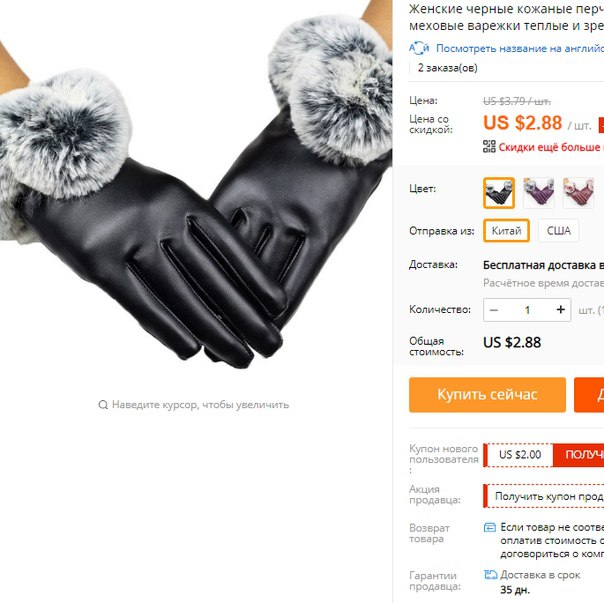
Task: Click the QR code icon beside the discounts text
Action: (x=489, y=146)
